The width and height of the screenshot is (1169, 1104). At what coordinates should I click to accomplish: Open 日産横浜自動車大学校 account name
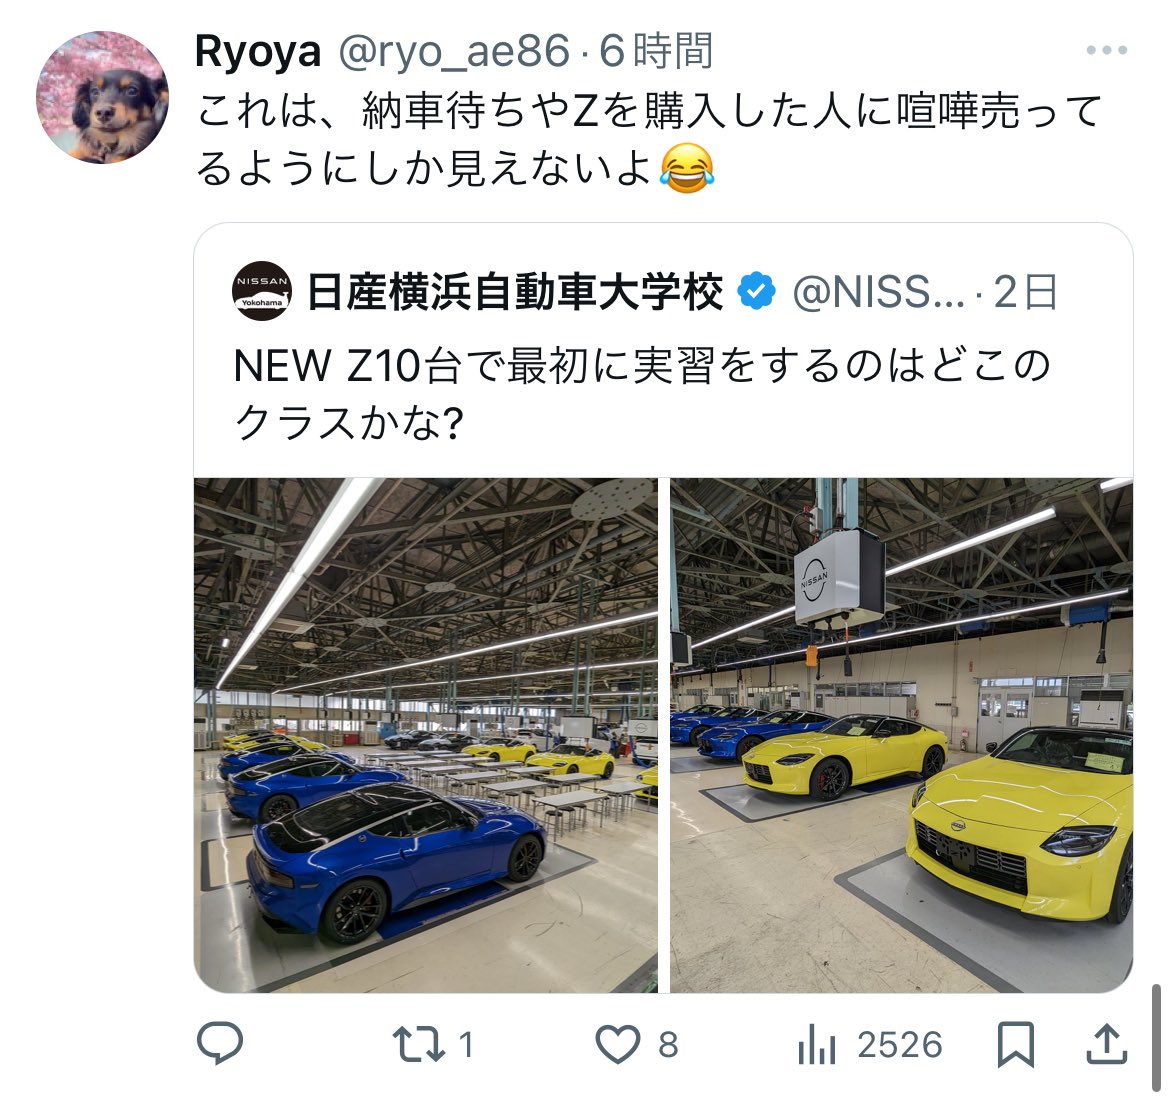tap(515, 291)
